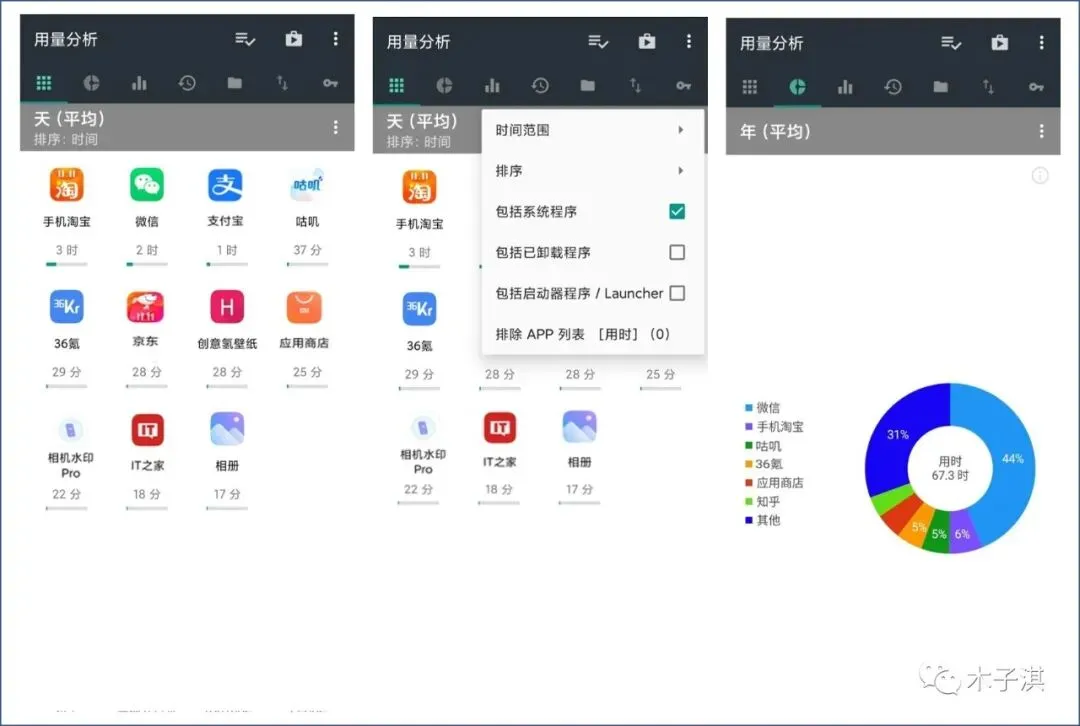Screen dimensions: 1080x726
Task: Click the 微信 legend entry
Action: pos(762,407)
